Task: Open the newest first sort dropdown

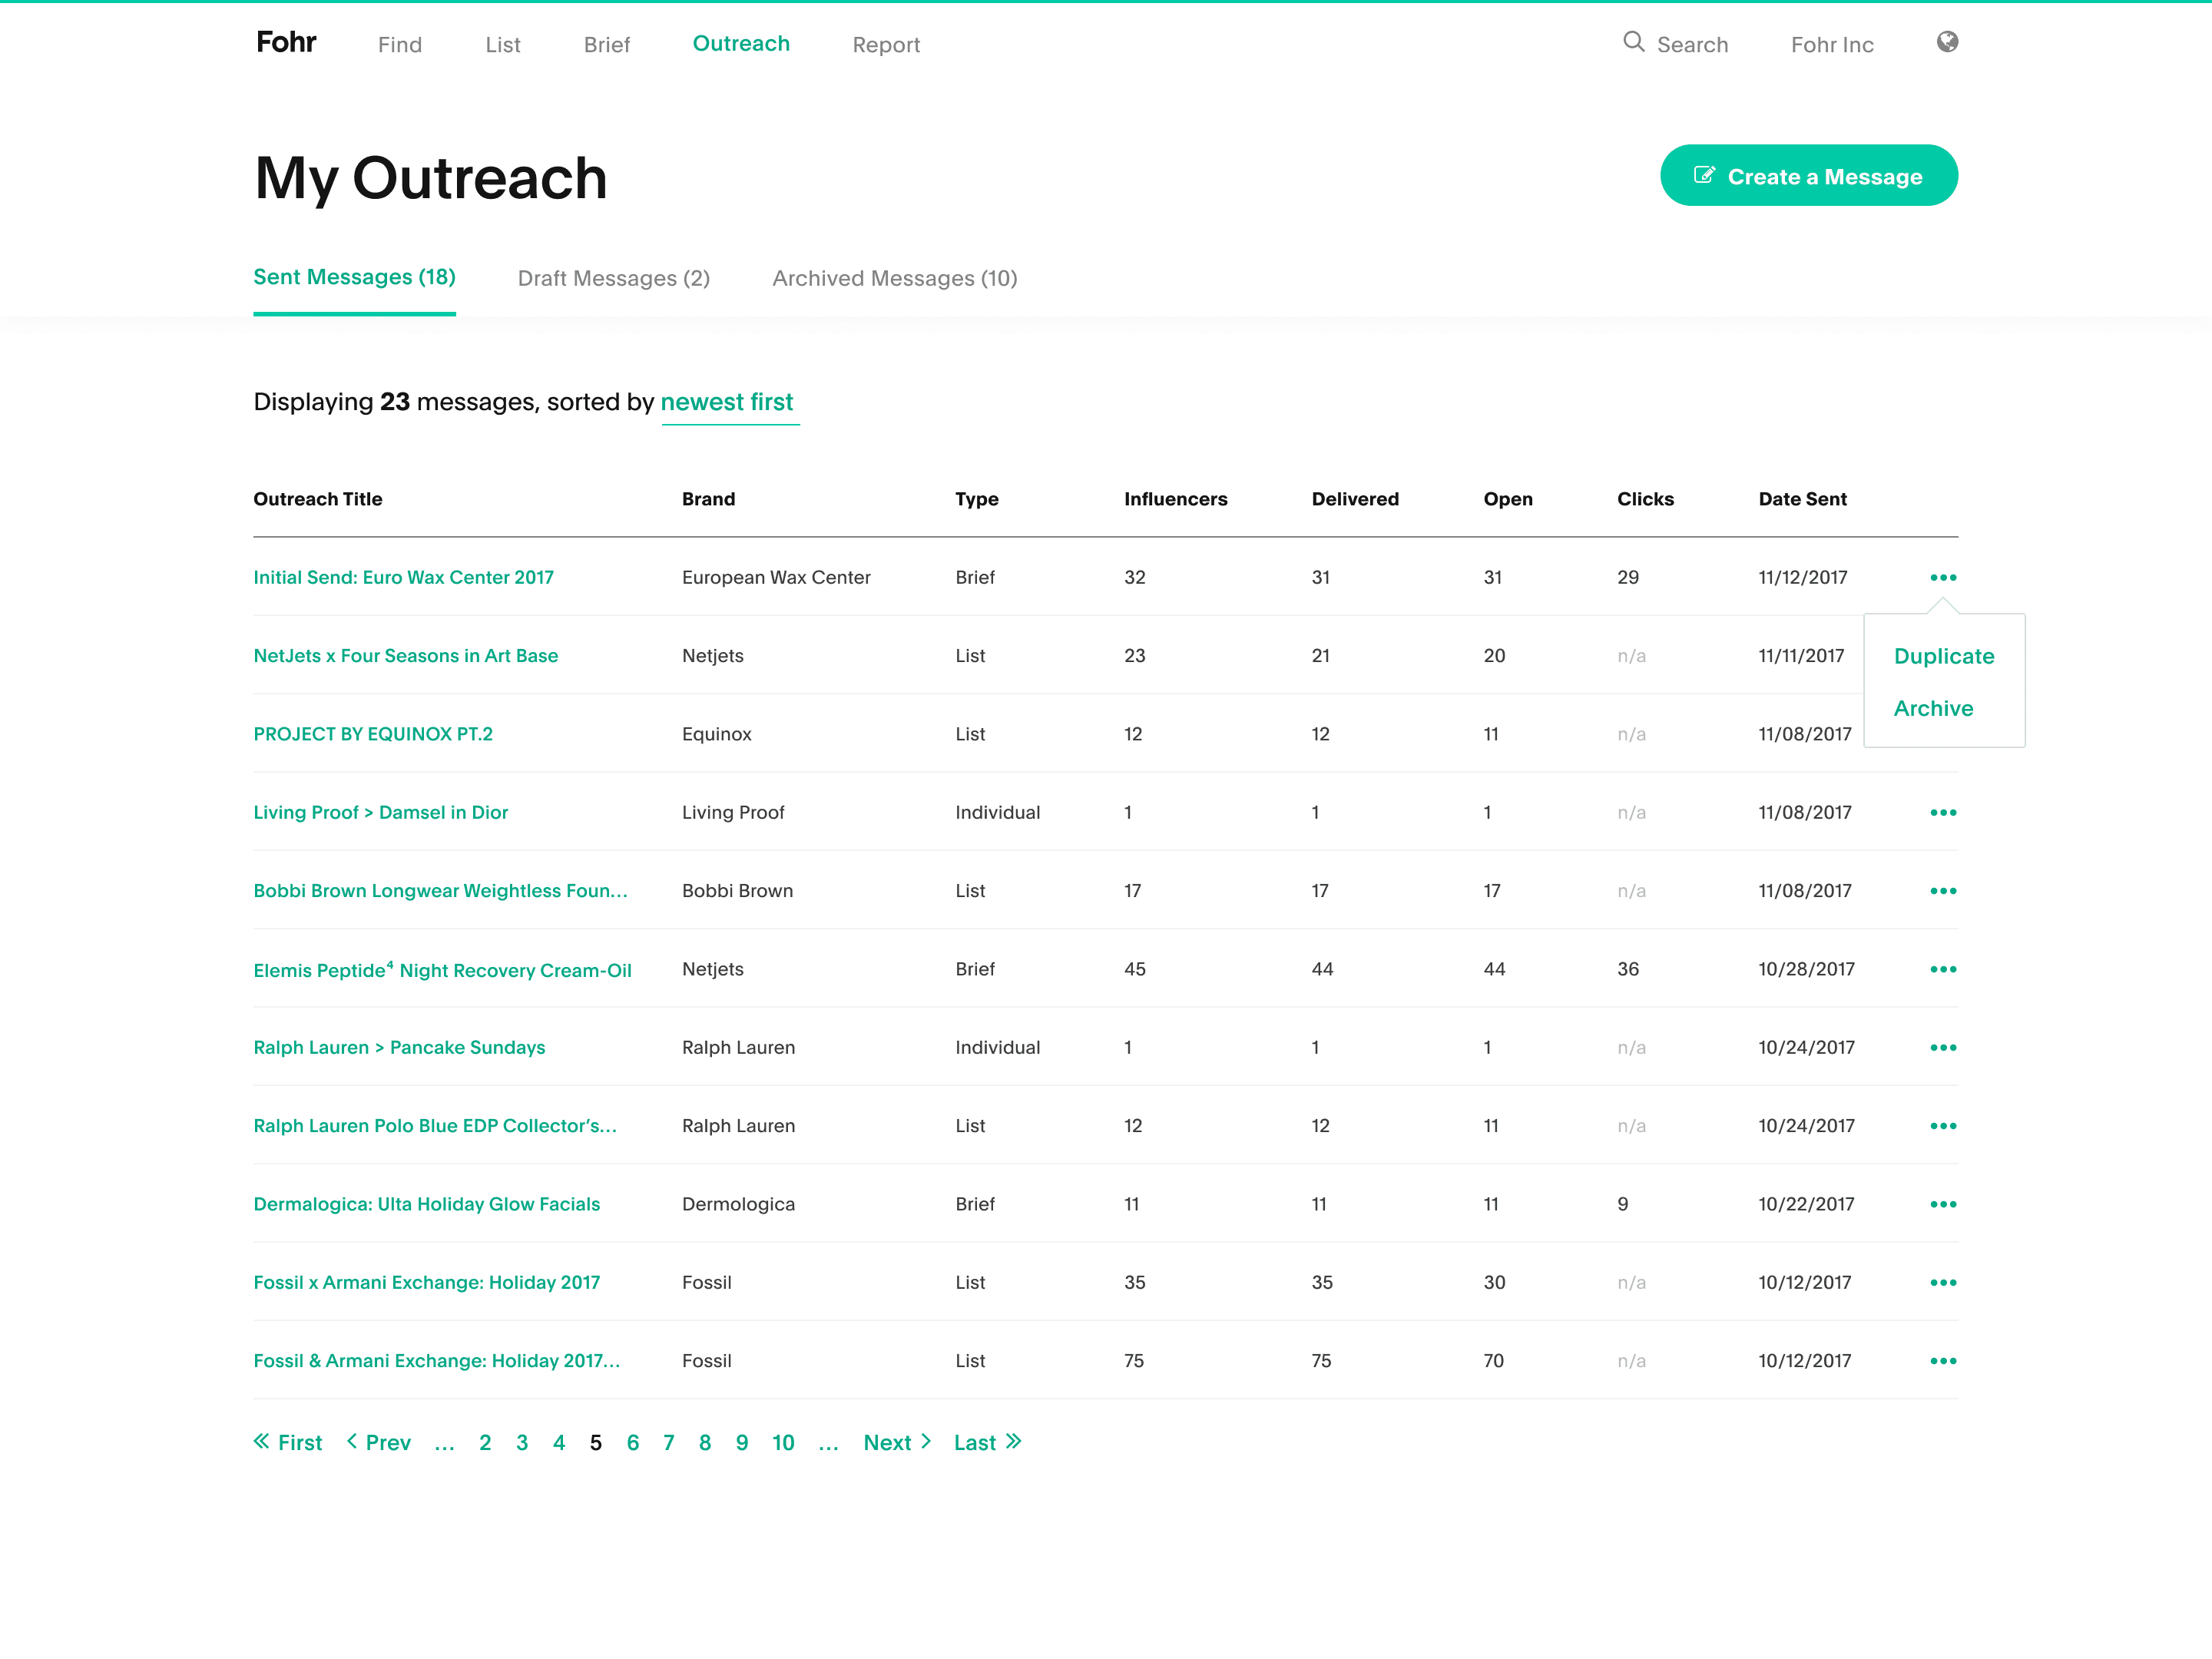Action: [728, 403]
